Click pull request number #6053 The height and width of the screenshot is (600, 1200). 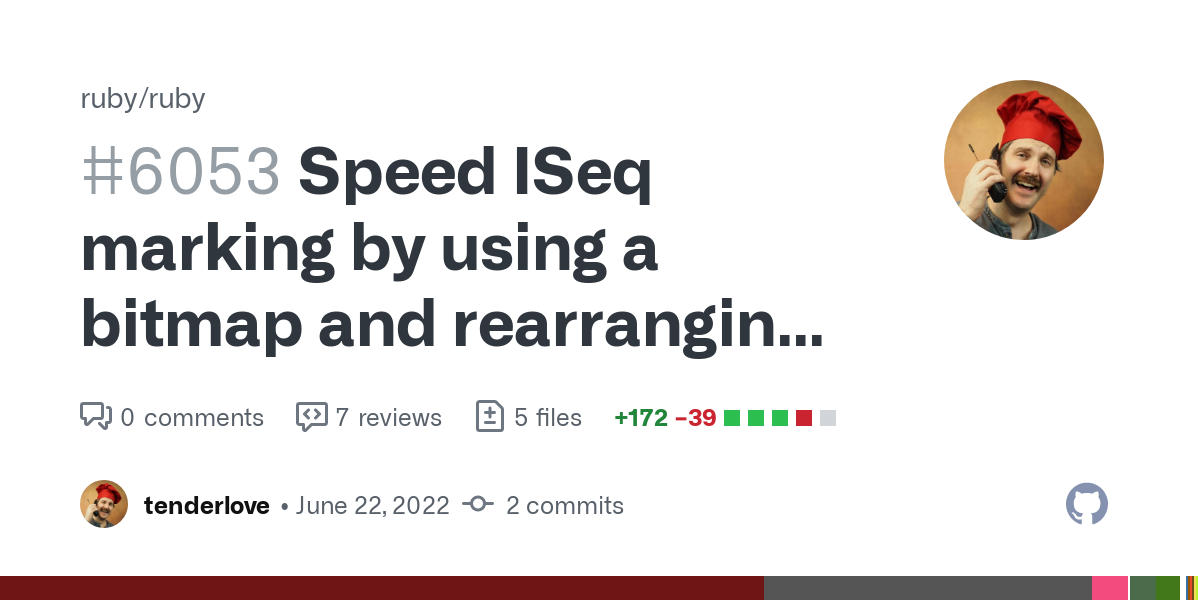click(181, 171)
